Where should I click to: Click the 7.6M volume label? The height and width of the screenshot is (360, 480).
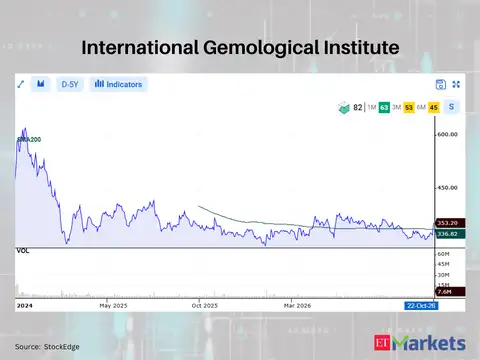click(x=450, y=292)
